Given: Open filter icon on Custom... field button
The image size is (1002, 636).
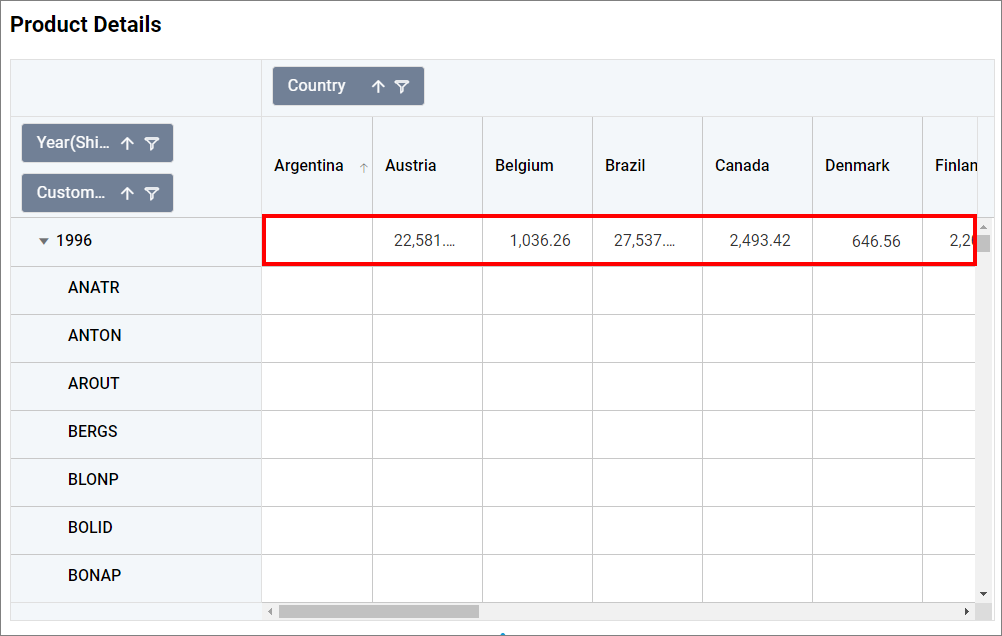Looking at the screenshot, I should [x=152, y=194].
